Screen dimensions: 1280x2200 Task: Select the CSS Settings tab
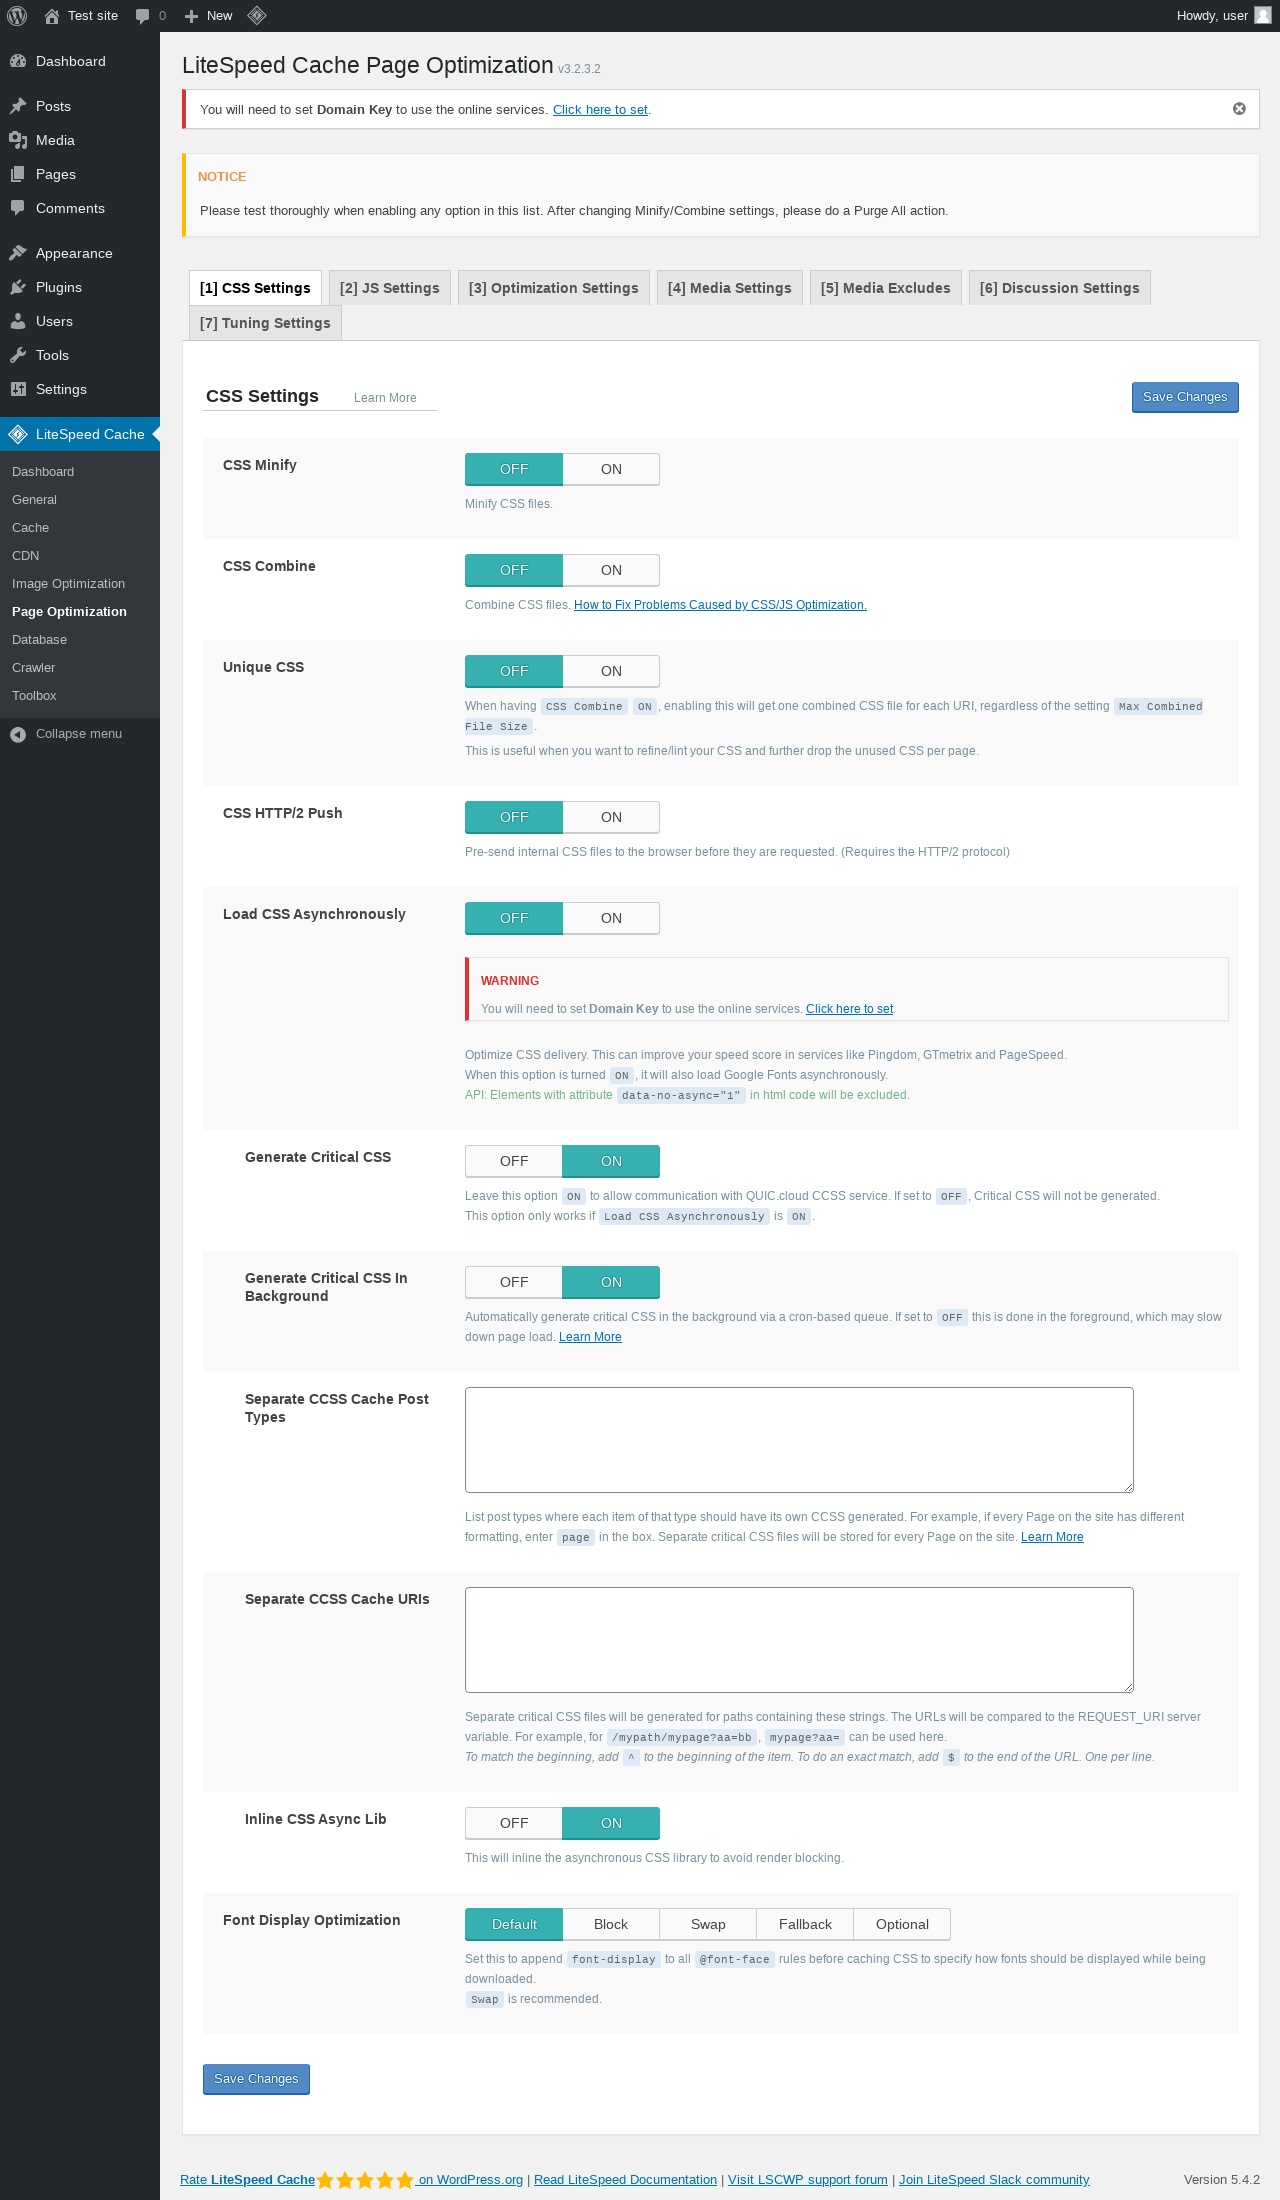pos(255,288)
